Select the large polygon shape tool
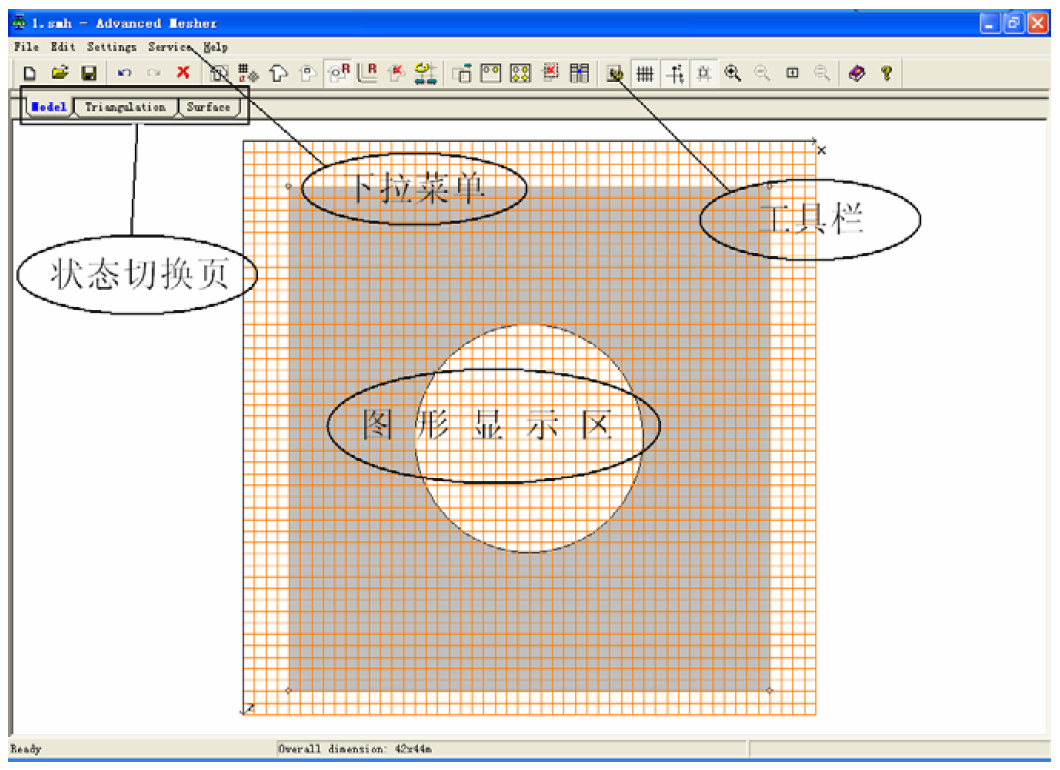This screenshot has height=770, width=1060. [x=279, y=73]
